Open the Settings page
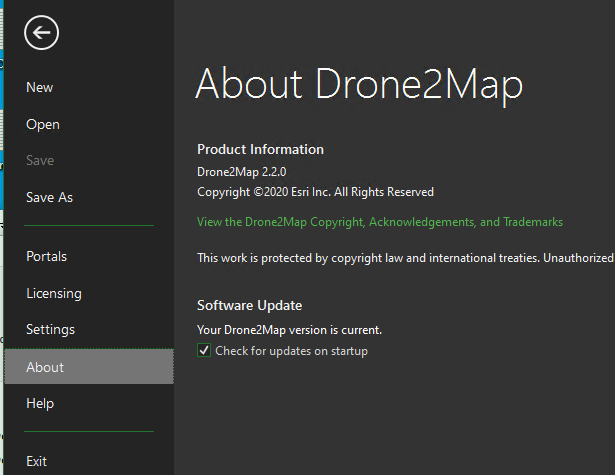Image resolution: width=615 pixels, height=475 pixels. [50, 329]
